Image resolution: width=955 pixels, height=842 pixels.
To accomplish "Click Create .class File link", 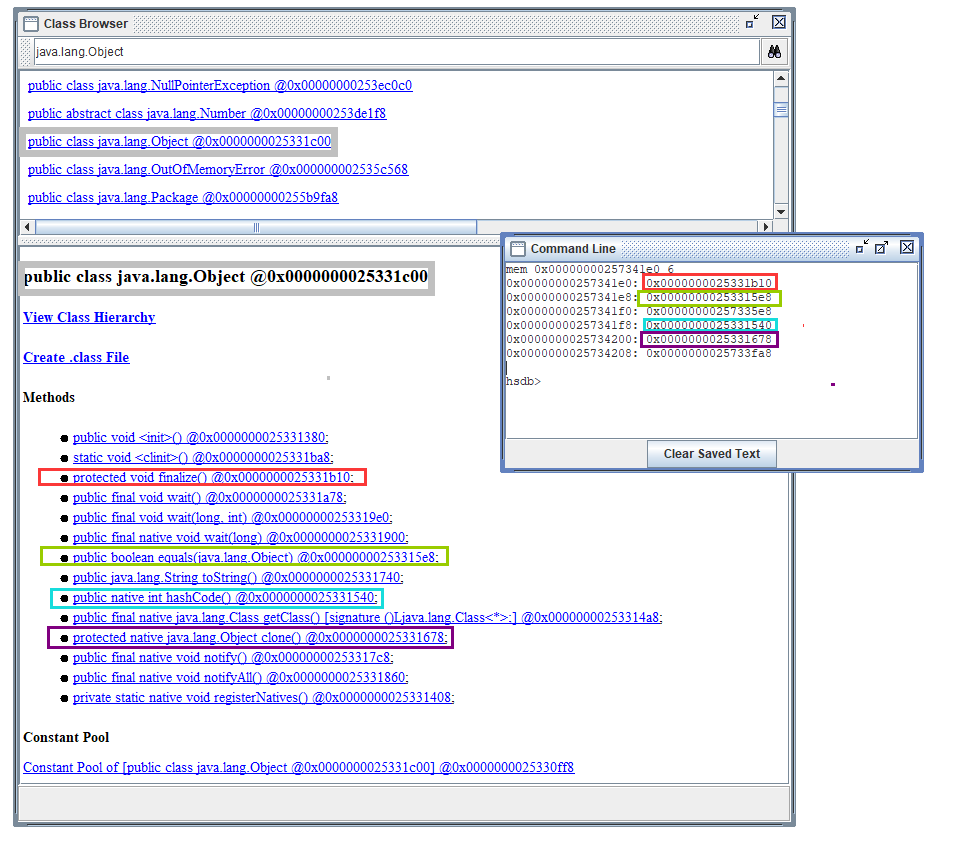I will click(76, 358).
